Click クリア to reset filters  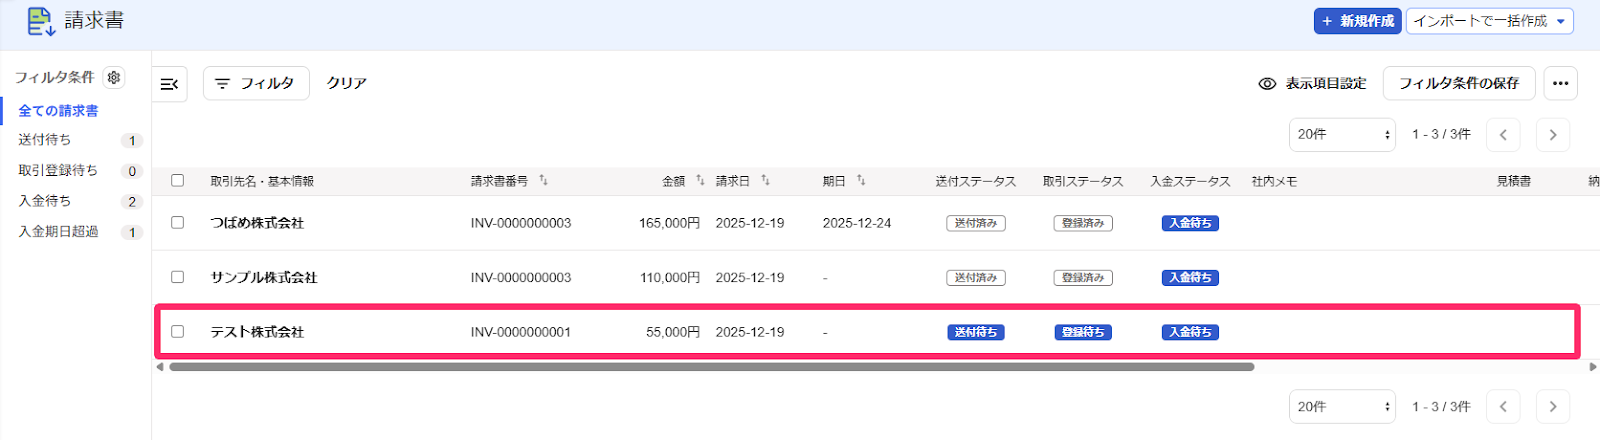346,83
